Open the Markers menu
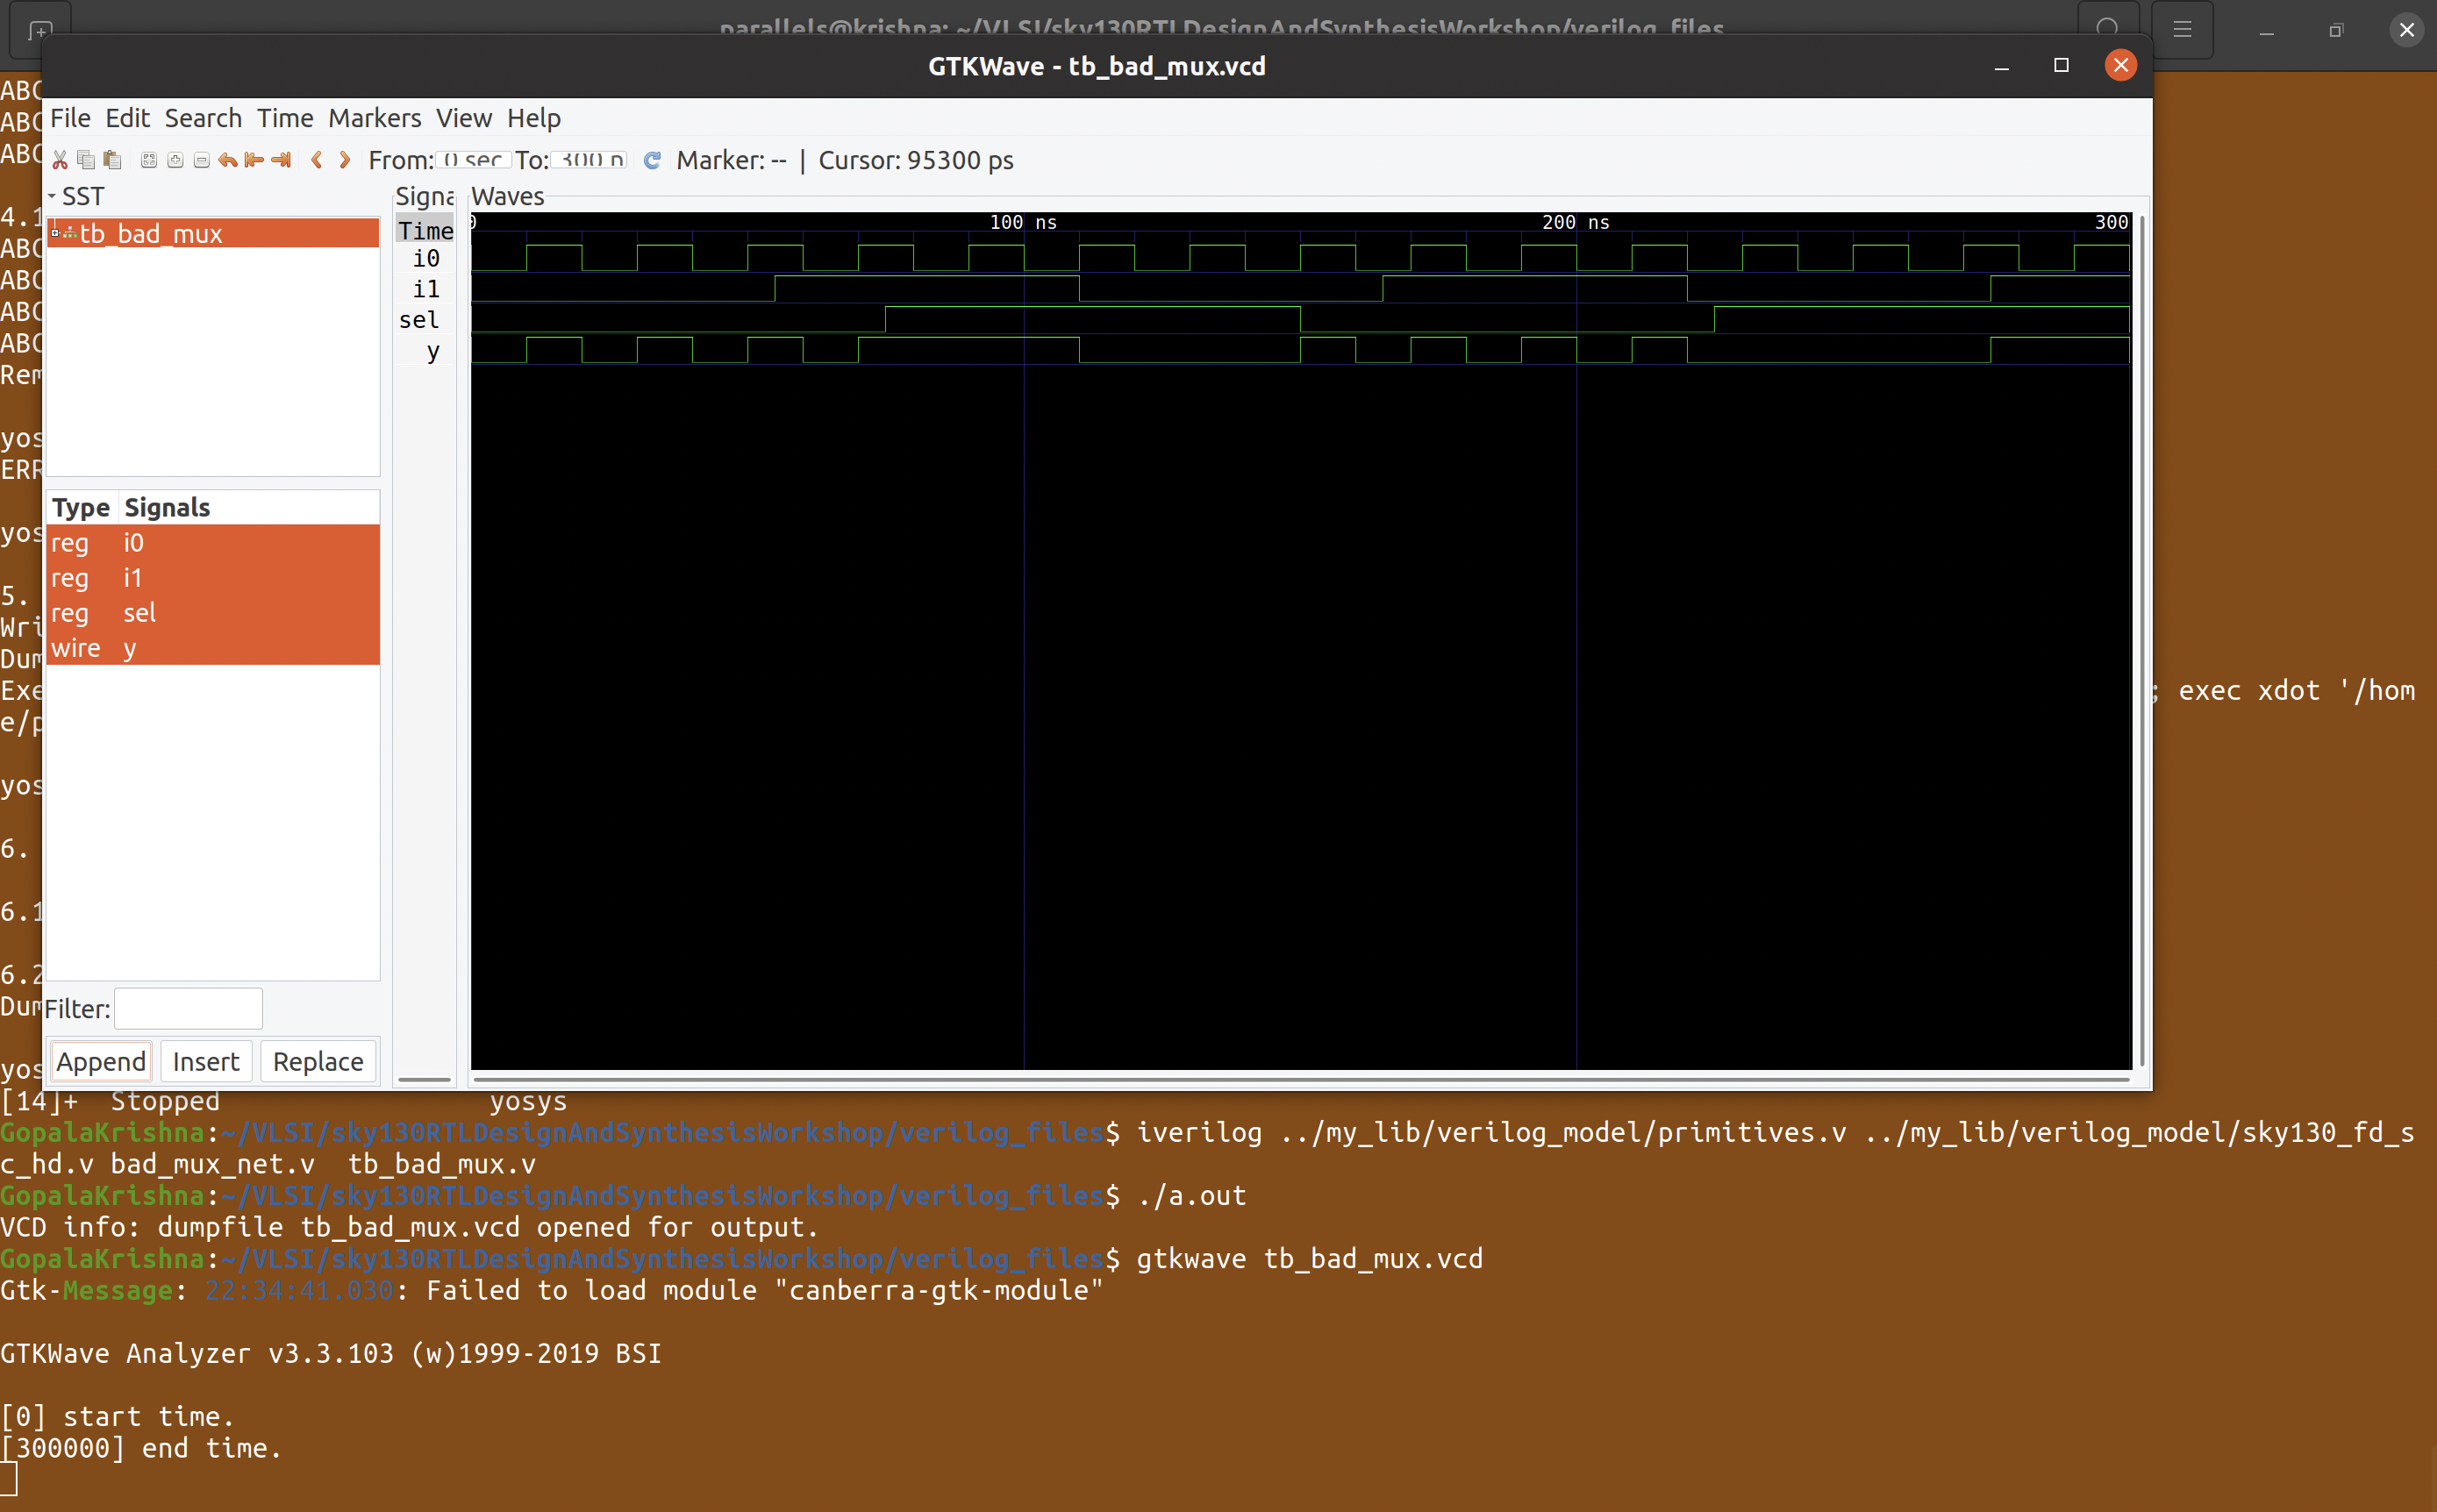Viewport: 2437px width, 1512px height. (373, 118)
